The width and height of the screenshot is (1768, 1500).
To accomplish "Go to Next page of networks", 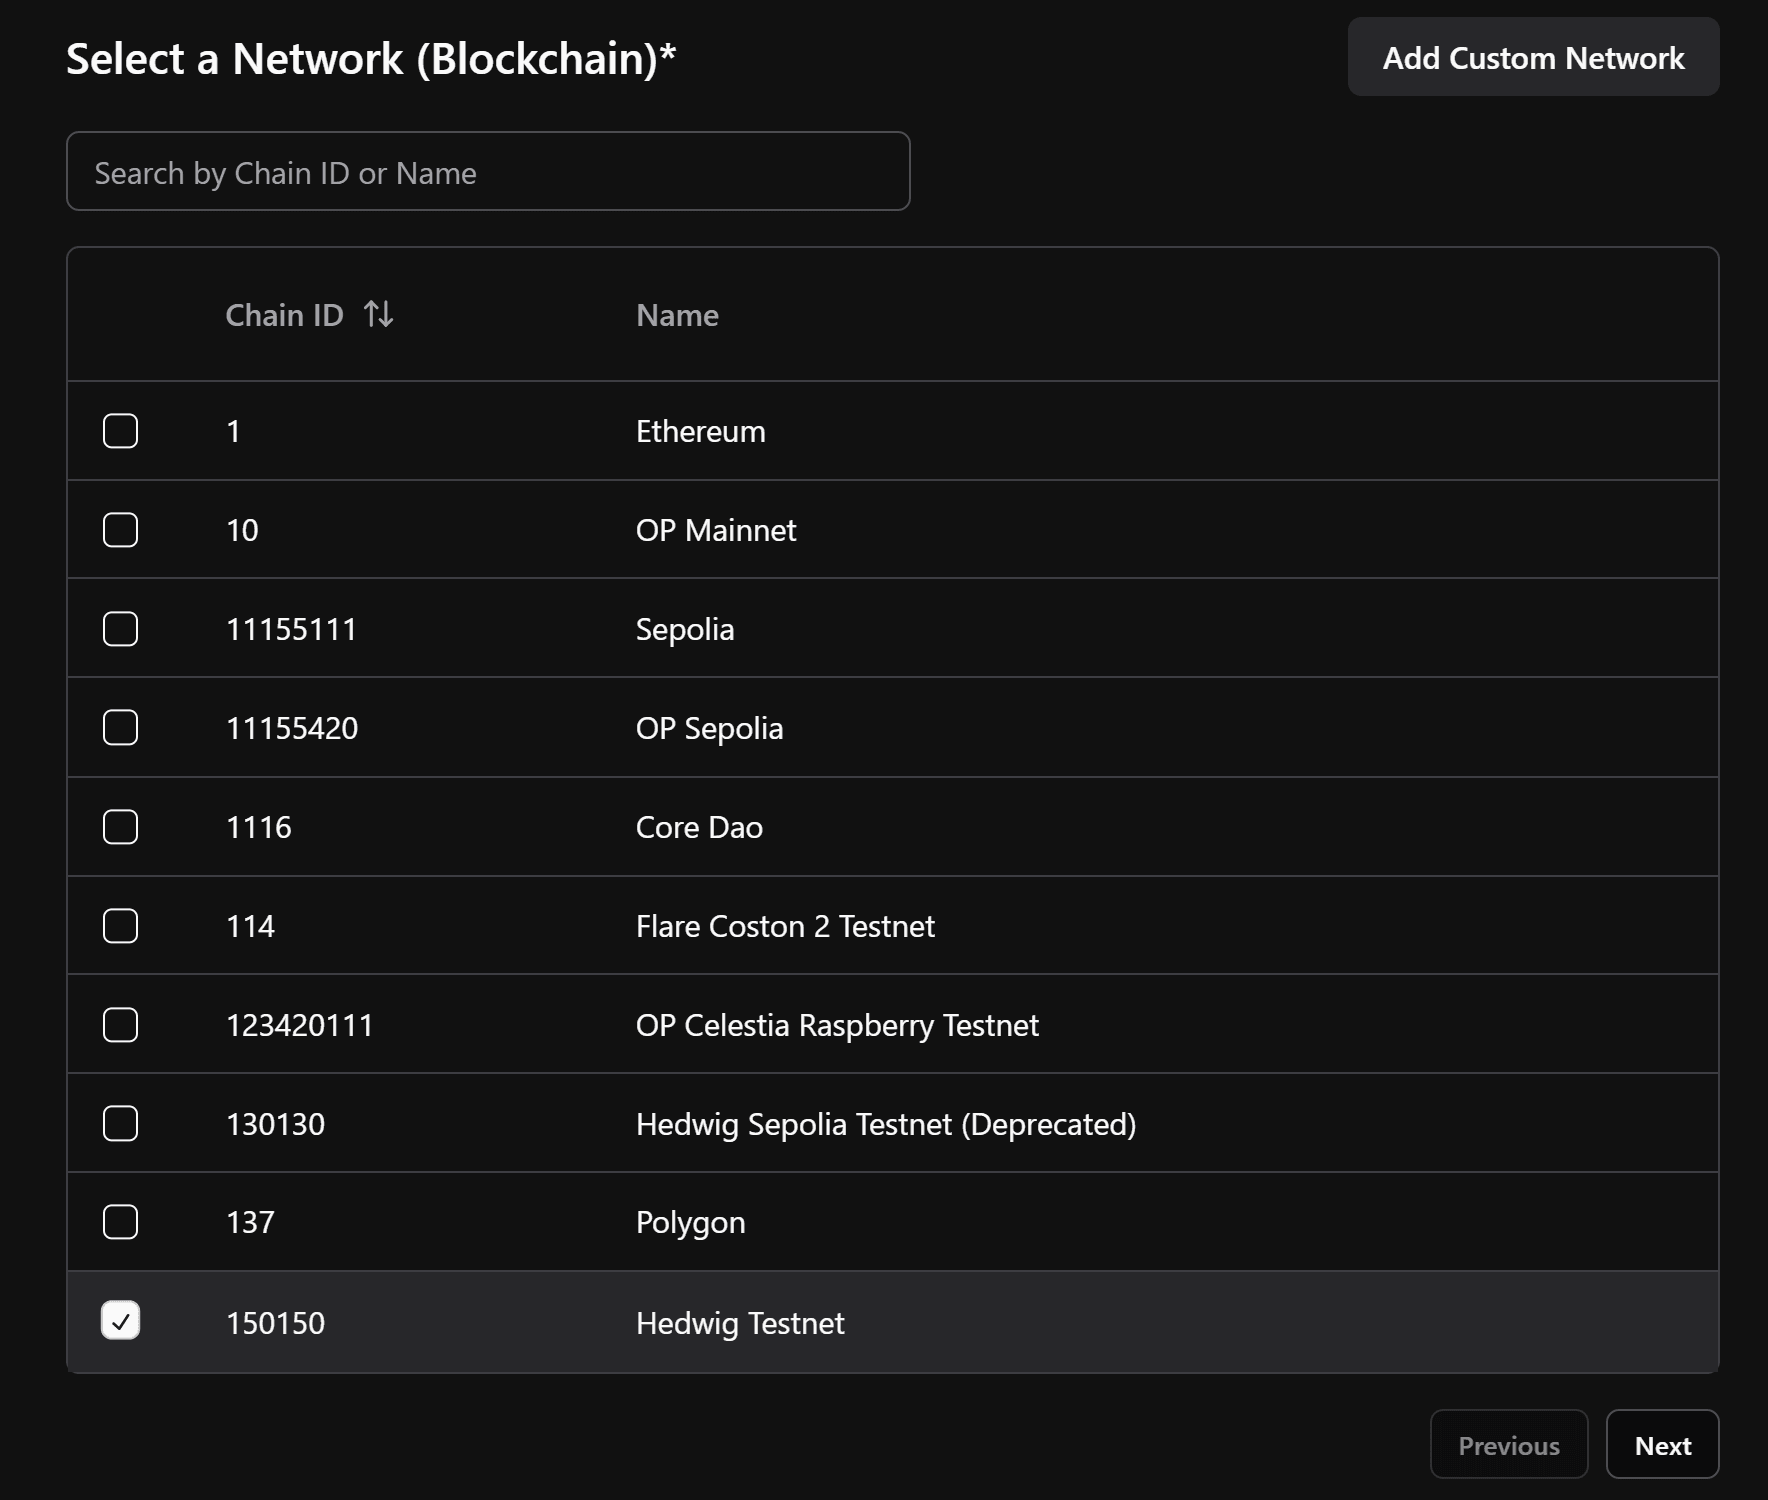I will point(1662,1445).
